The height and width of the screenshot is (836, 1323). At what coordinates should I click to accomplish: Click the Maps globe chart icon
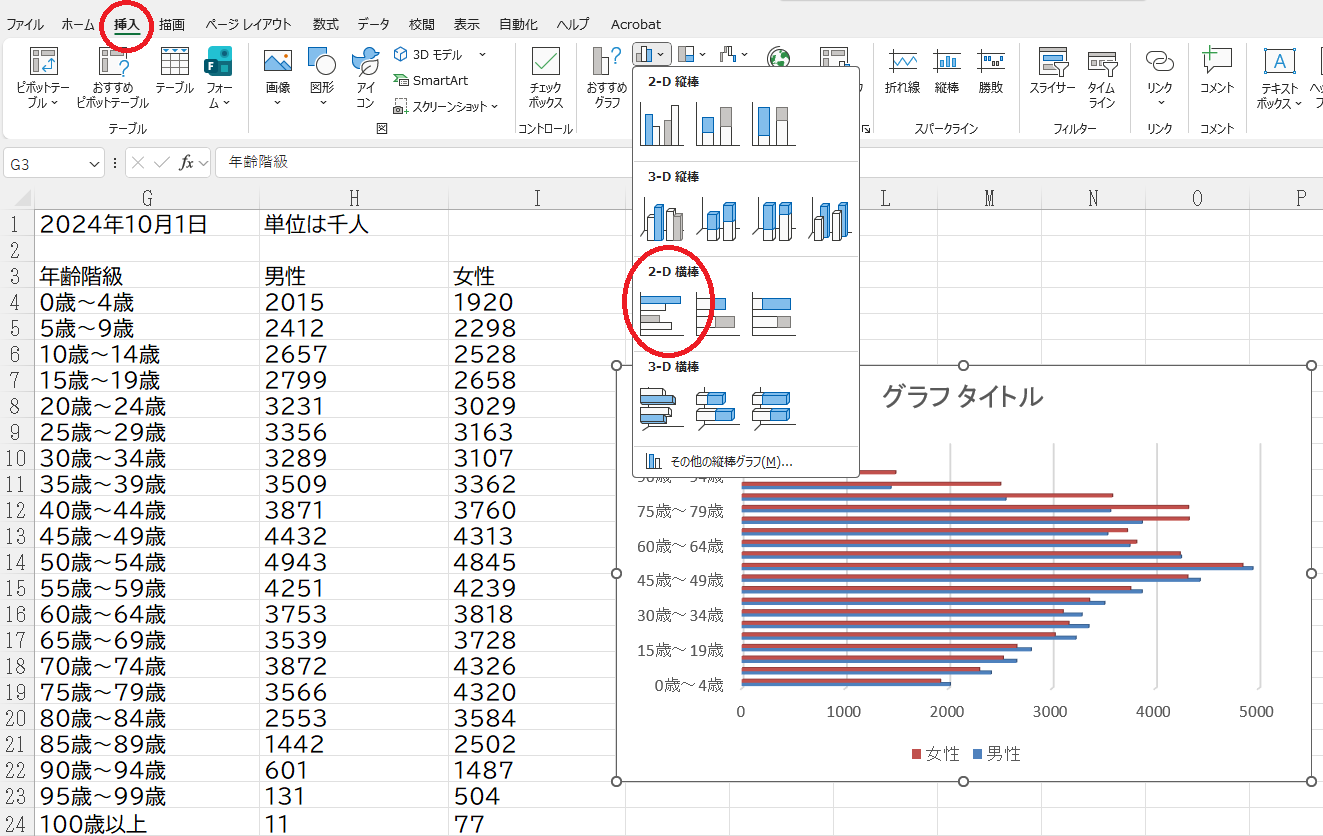778,60
